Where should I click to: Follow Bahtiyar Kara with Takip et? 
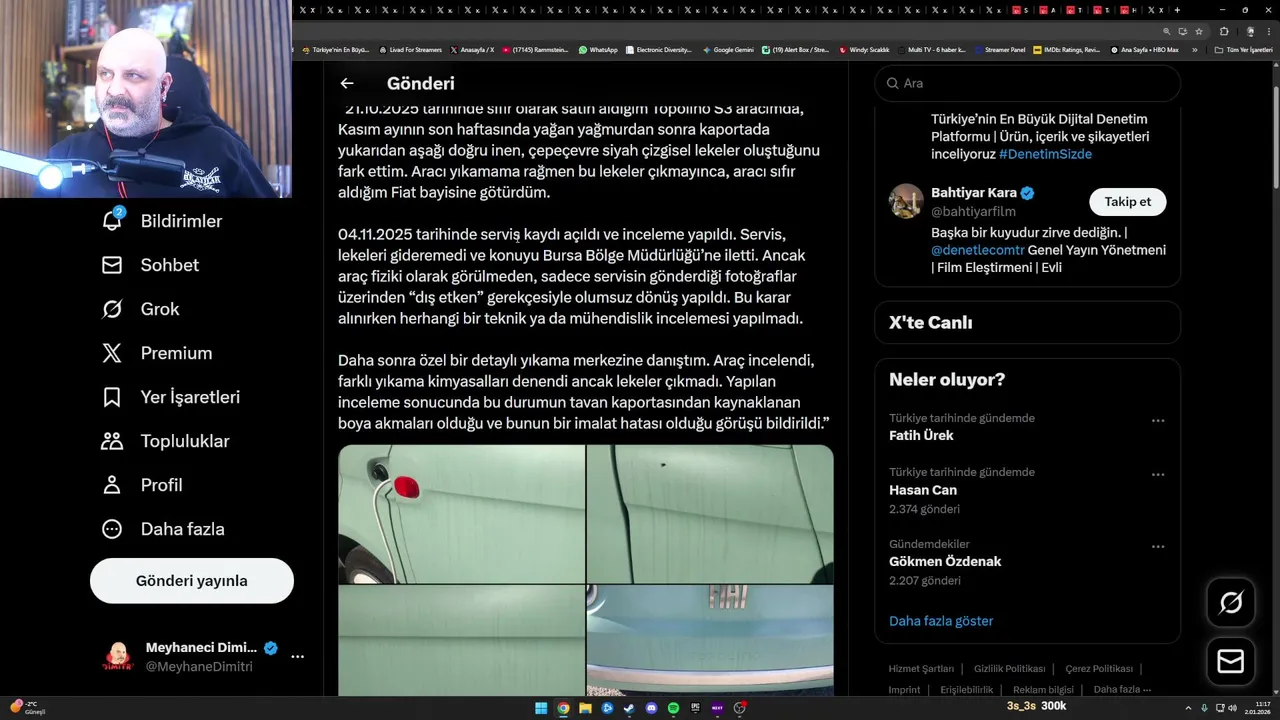[x=1127, y=202]
